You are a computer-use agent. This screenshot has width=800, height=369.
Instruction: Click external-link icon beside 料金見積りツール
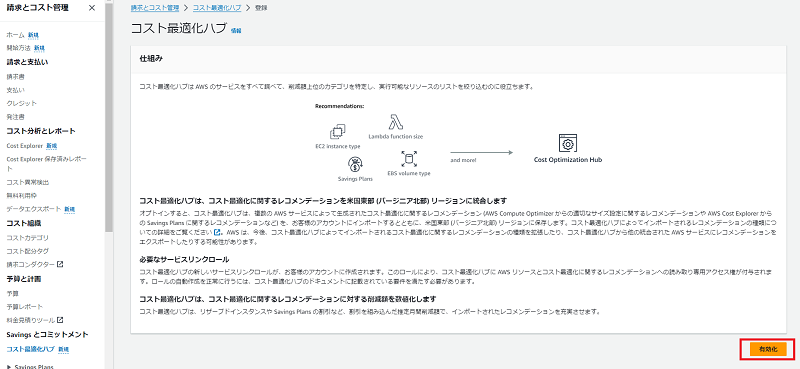60,320
